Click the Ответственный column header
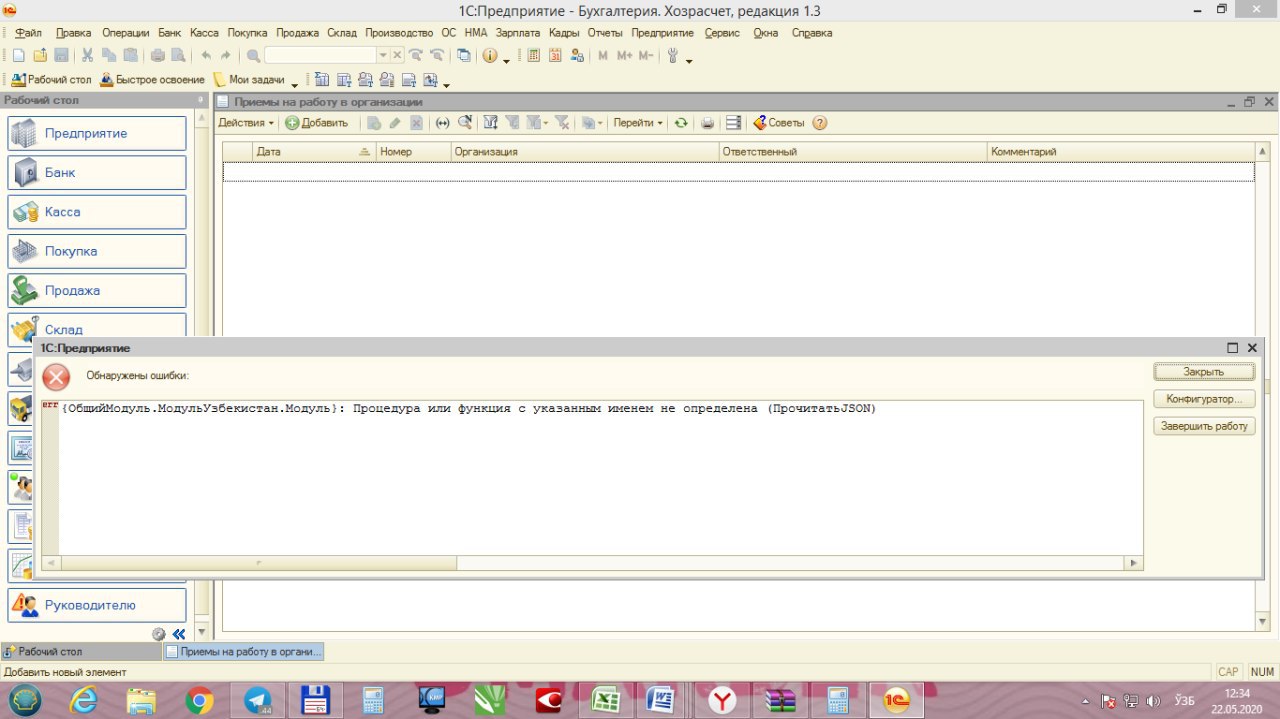The image size is (1280, 719). (x=853, y=151)
